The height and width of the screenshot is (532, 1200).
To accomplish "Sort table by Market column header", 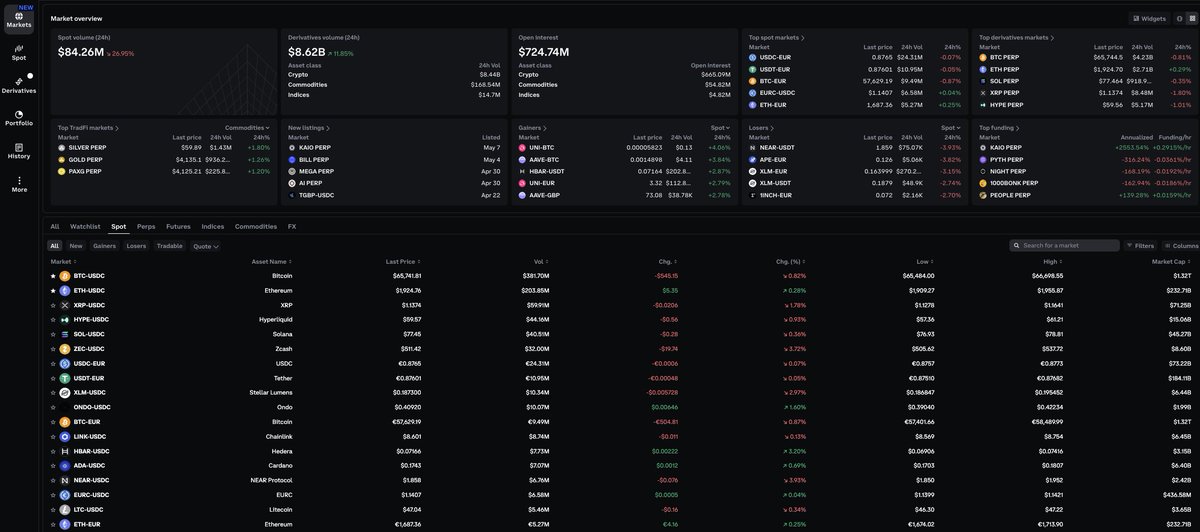I will (x=62, y=261).
